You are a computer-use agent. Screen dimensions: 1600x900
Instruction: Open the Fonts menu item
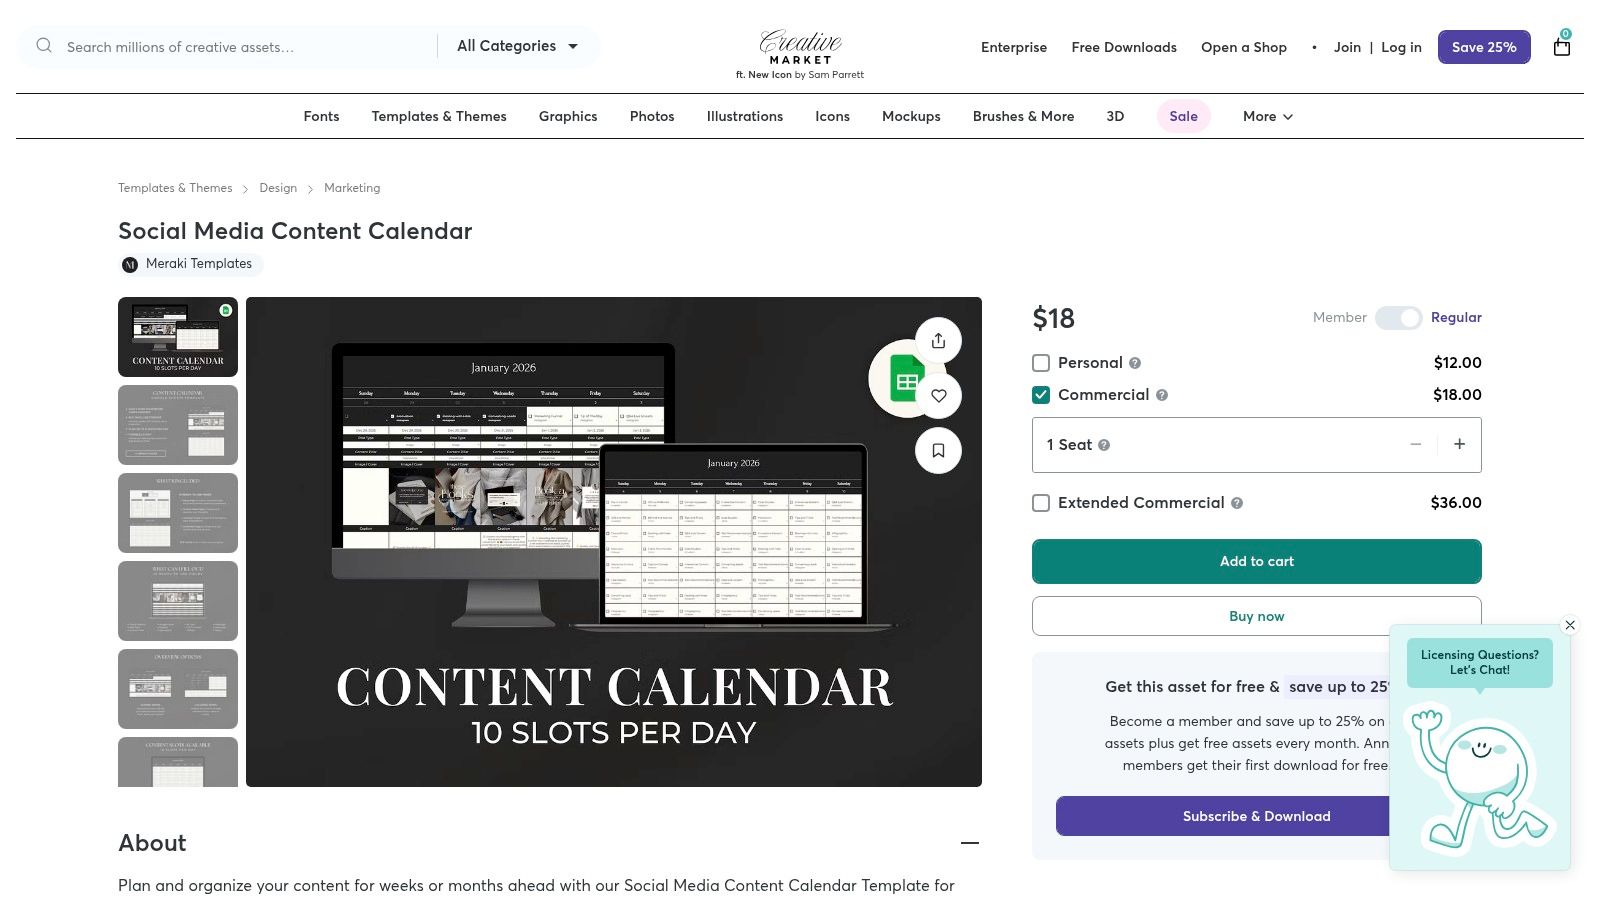(x=321, y=116)
